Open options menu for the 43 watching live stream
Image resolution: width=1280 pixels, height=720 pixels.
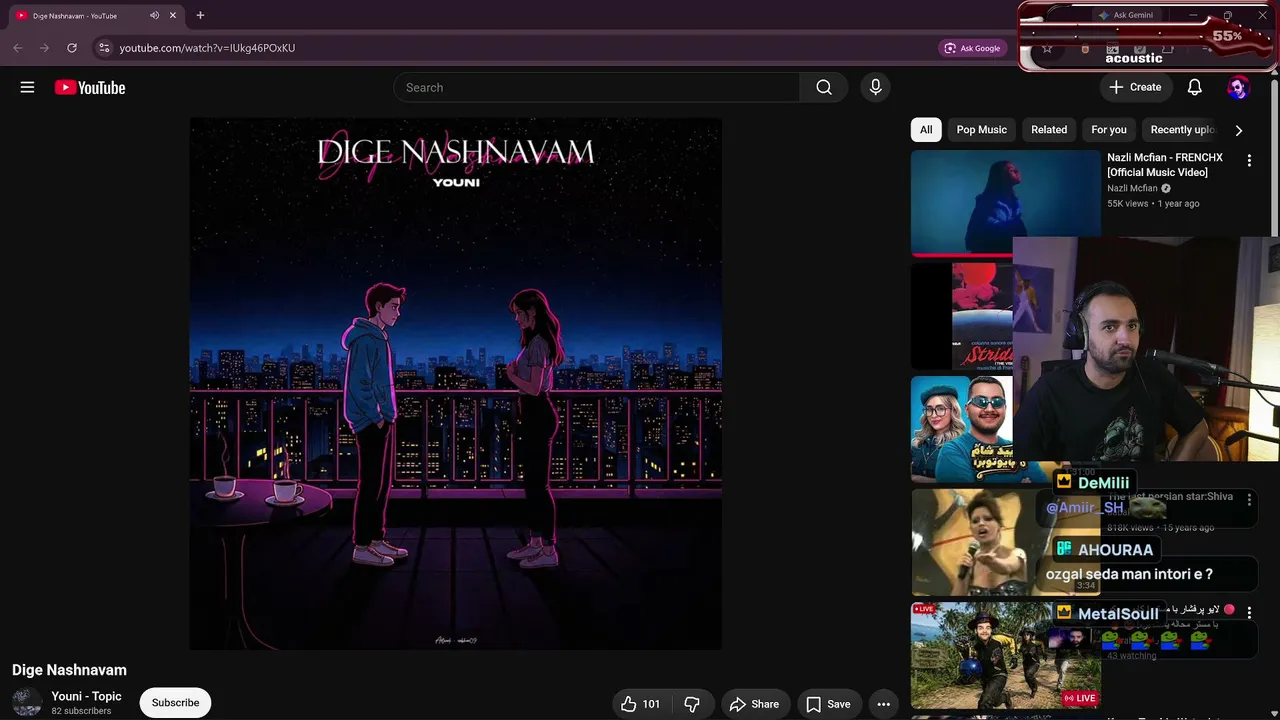click(1248, 611)
